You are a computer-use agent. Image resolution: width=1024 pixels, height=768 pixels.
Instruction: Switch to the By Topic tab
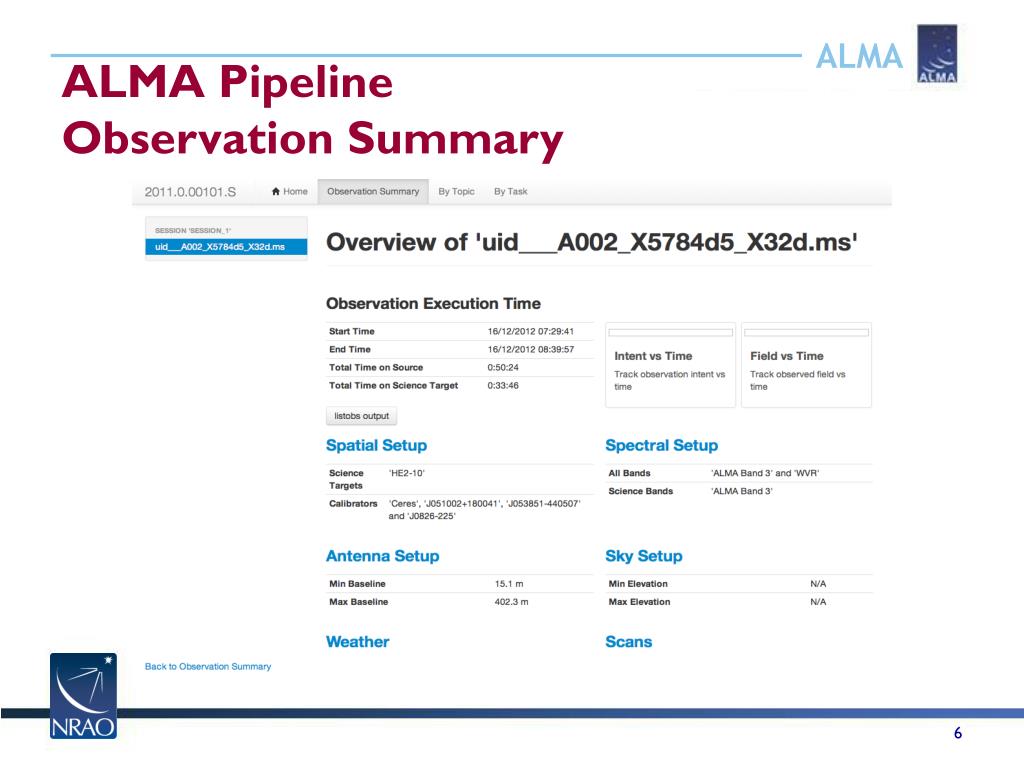point(456,191)
